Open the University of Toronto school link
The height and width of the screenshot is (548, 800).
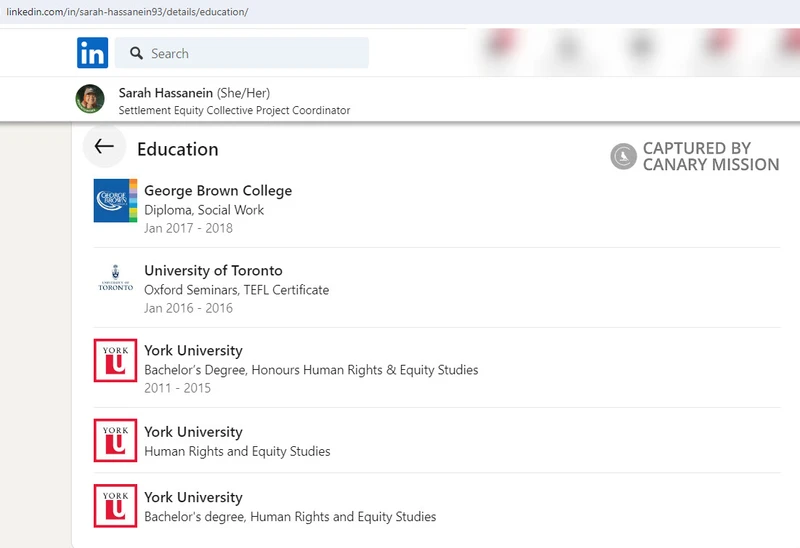pyautogui.click(x=213, y=270)
